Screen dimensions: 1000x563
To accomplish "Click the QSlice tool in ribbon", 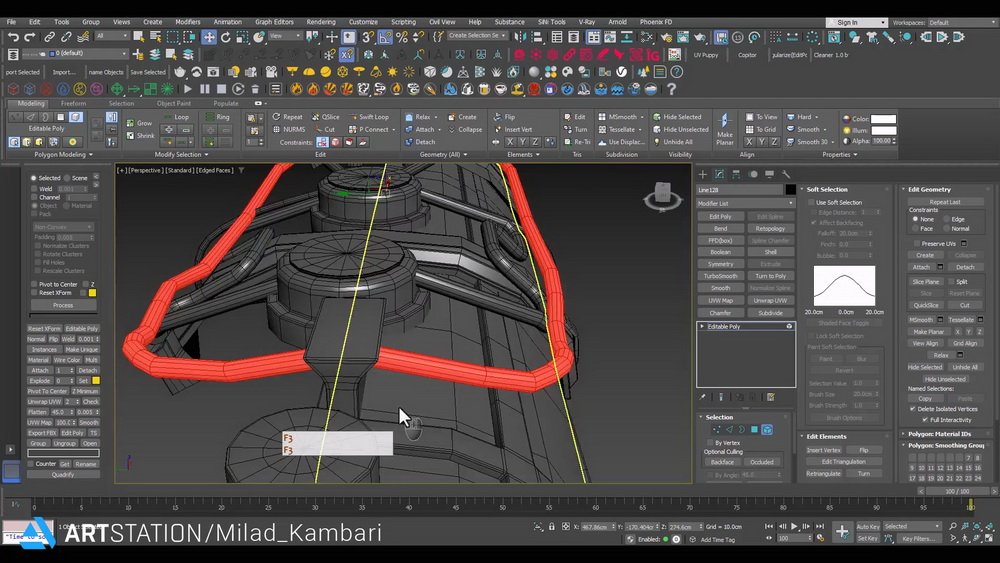I will pyautogui.click(x=326, y=117).
